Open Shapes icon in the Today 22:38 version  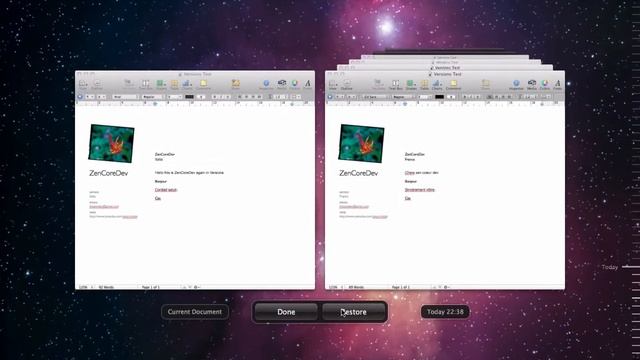[x=411, y=84]
